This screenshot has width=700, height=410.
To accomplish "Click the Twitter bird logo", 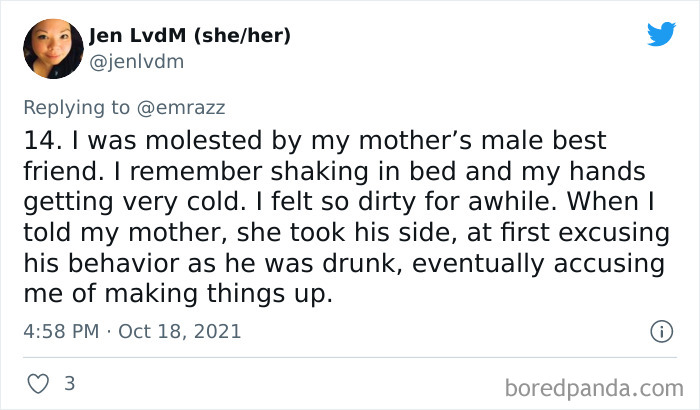I will (661, 34).
